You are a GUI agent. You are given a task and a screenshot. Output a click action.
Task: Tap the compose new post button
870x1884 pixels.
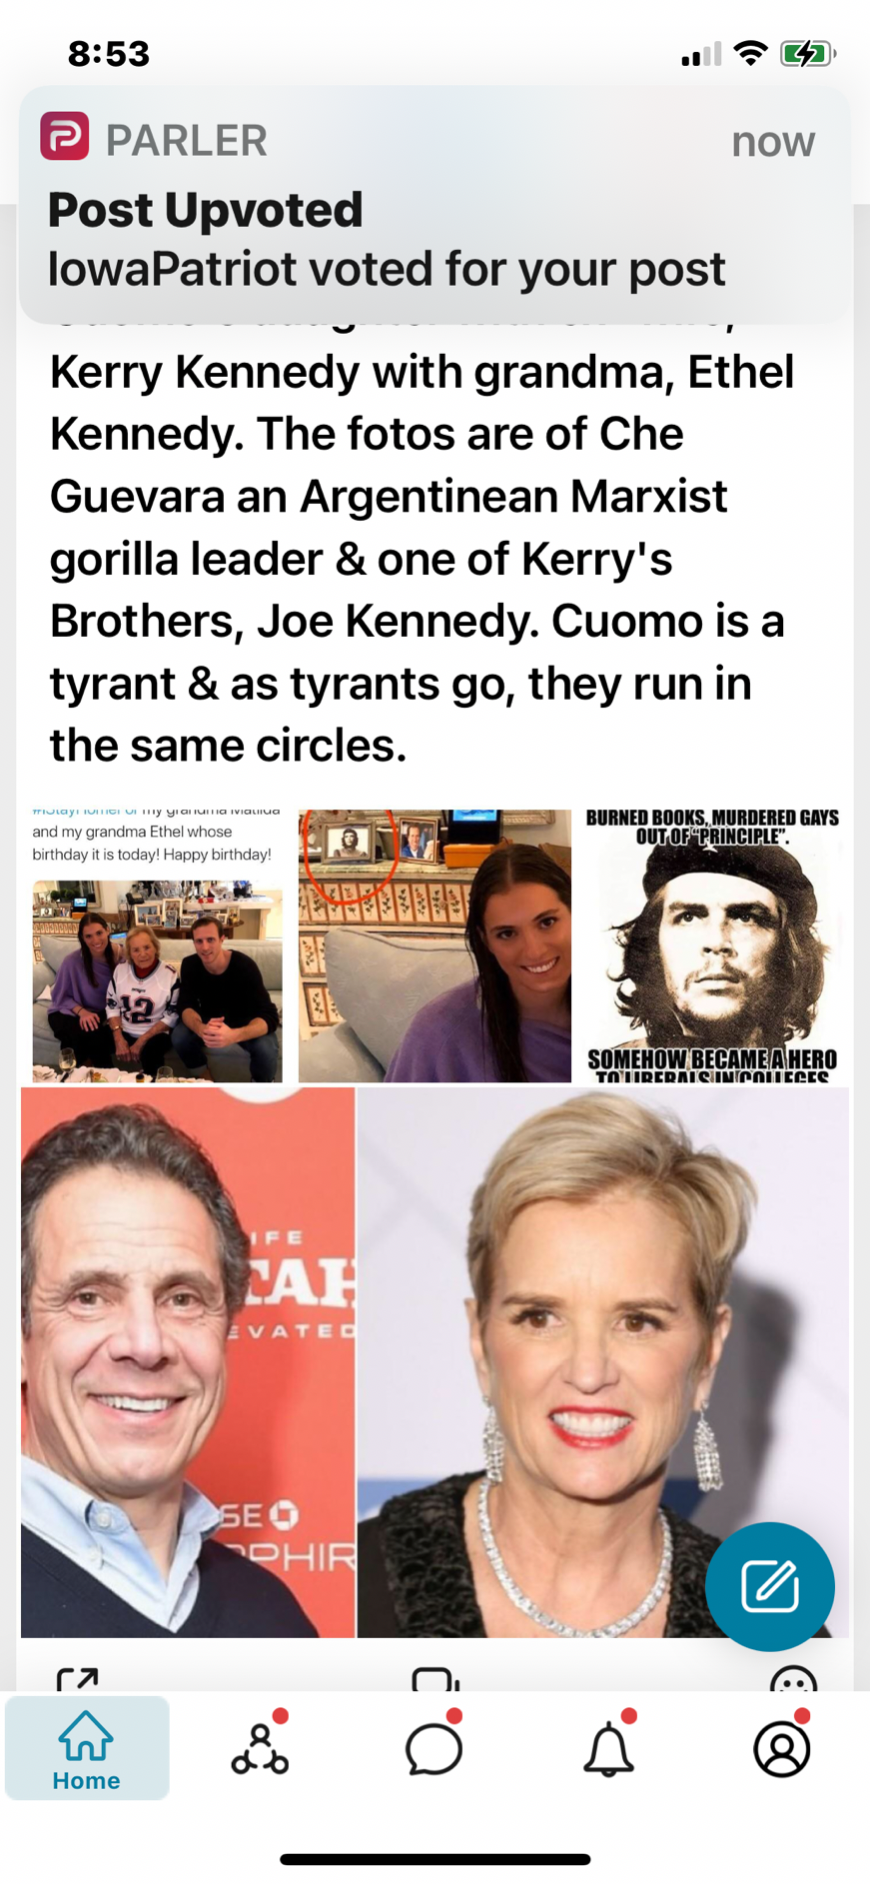tap(770, 1587)
